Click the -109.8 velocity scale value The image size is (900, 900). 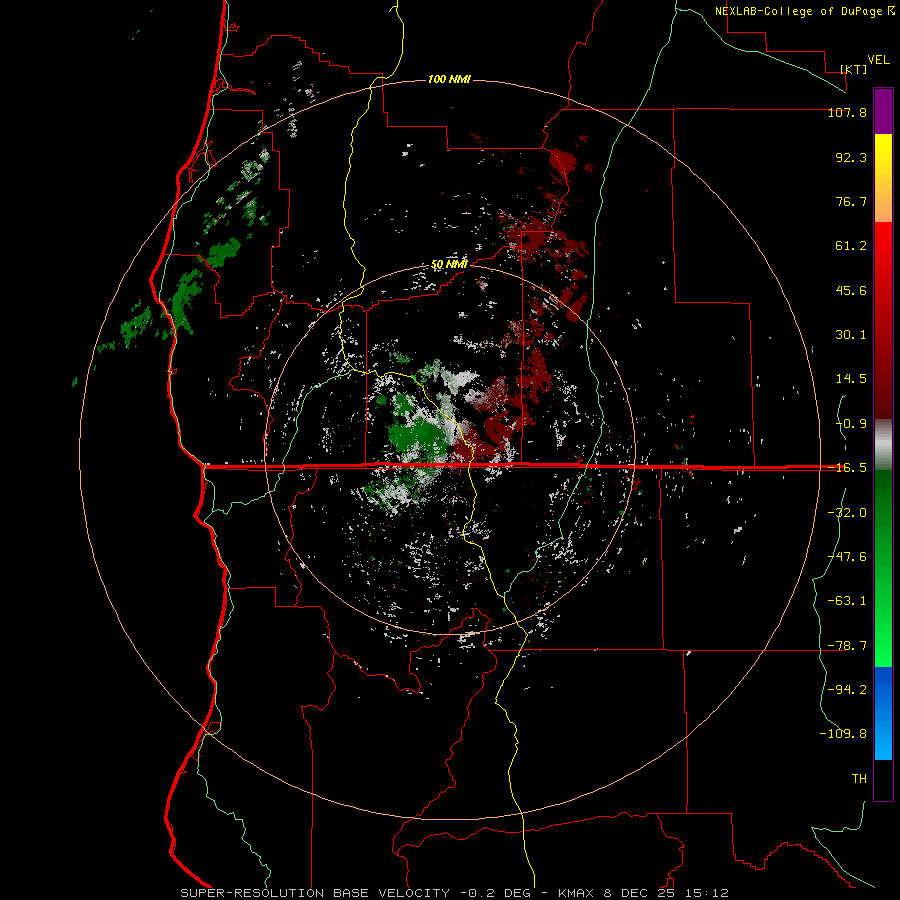pyautogui.click(x=843, y=734)
